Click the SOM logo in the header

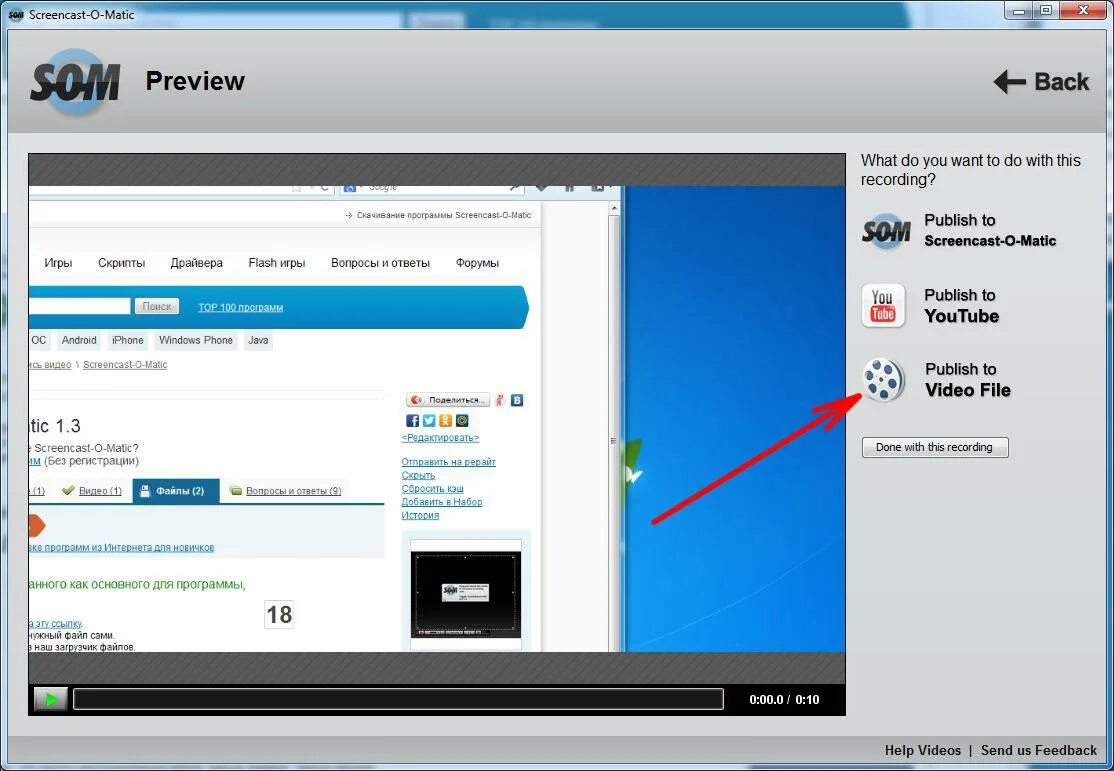(x=75, y=82)
